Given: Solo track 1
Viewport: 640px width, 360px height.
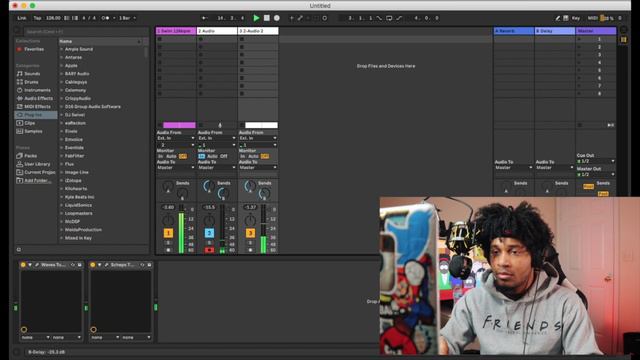Looking at the screenshot, I should coord(168,243).
